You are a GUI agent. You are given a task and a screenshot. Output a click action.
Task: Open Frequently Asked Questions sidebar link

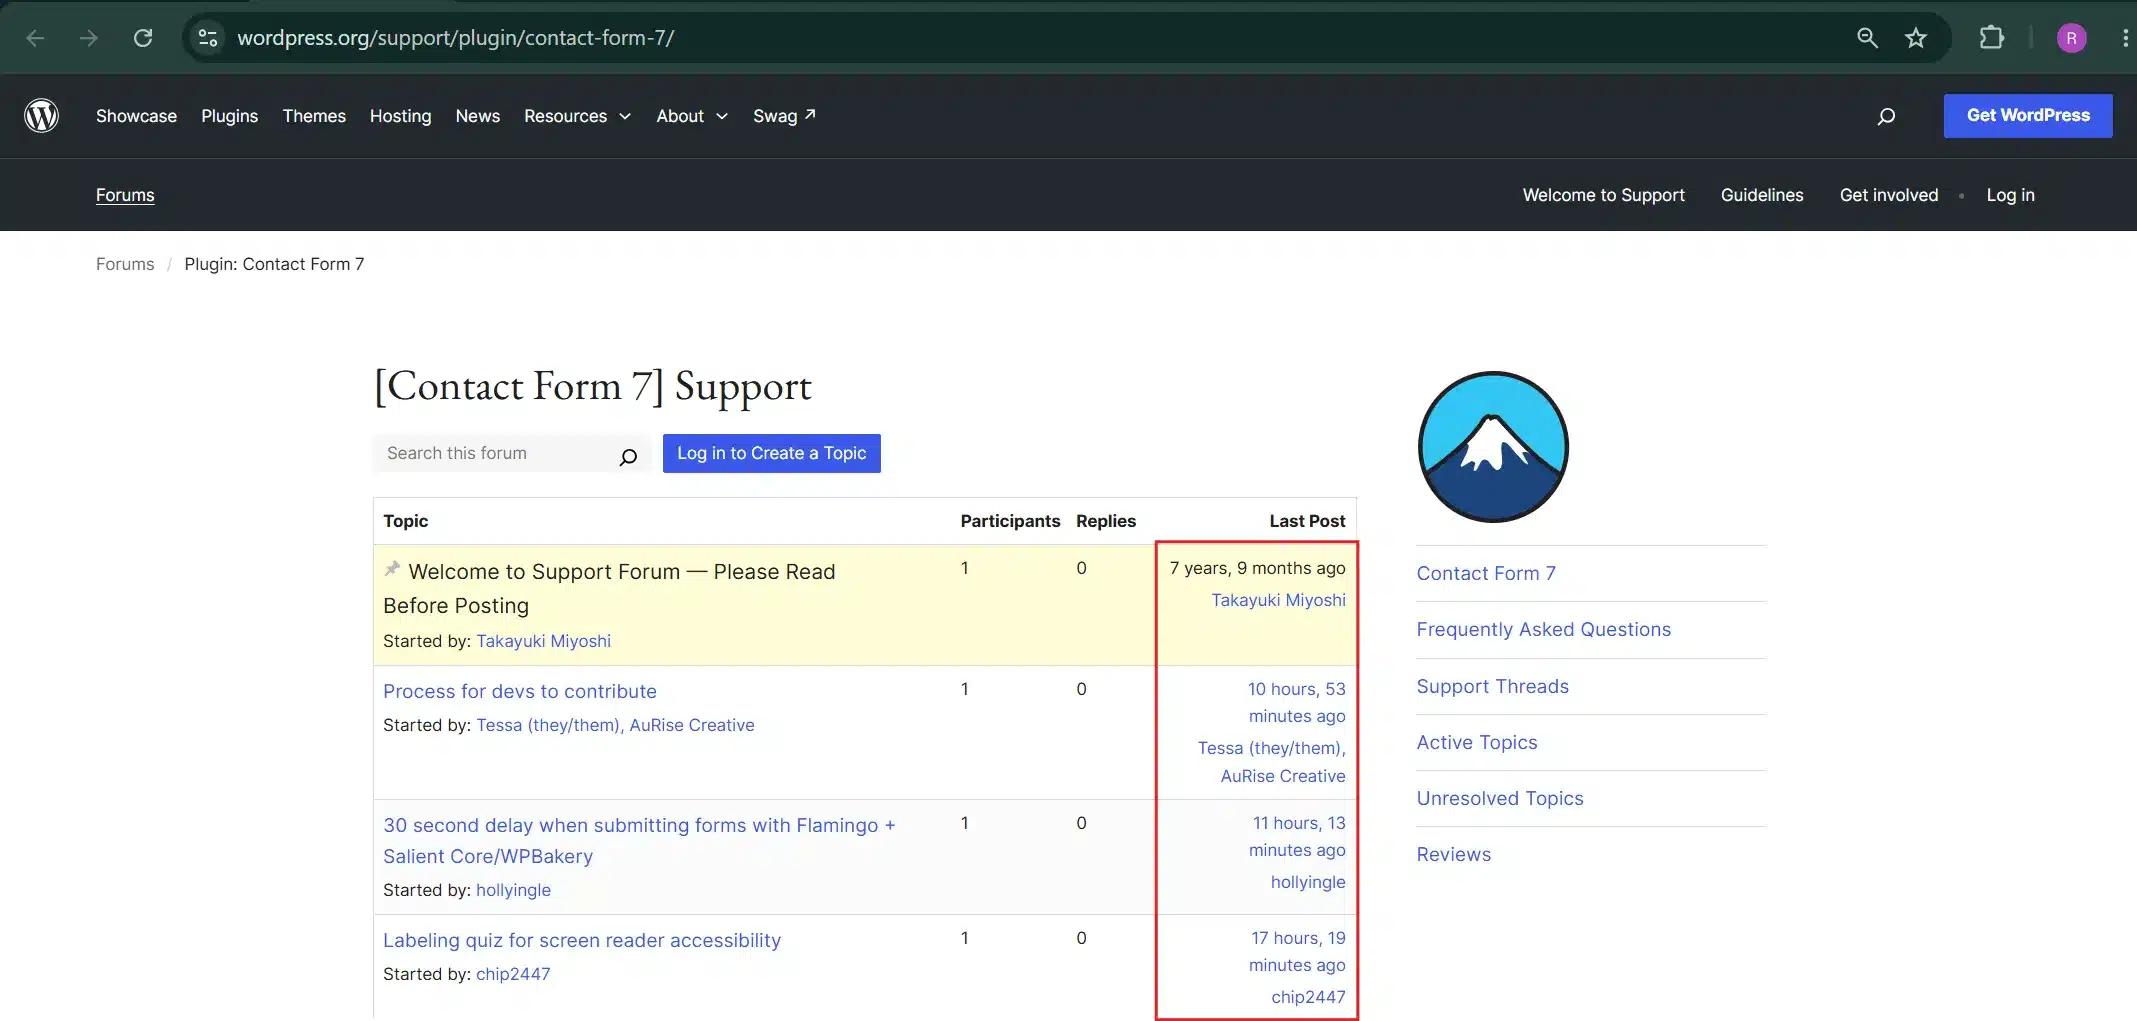click(x=1543, y=629)
